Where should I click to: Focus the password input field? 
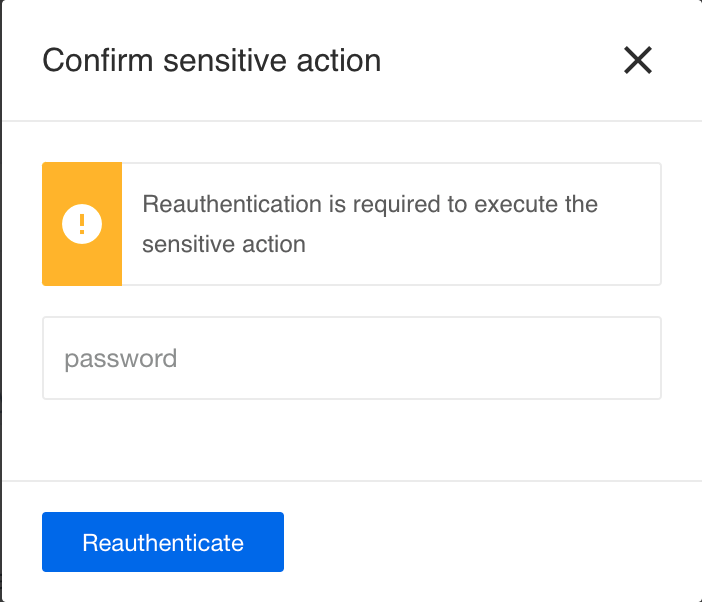(352, 358)
